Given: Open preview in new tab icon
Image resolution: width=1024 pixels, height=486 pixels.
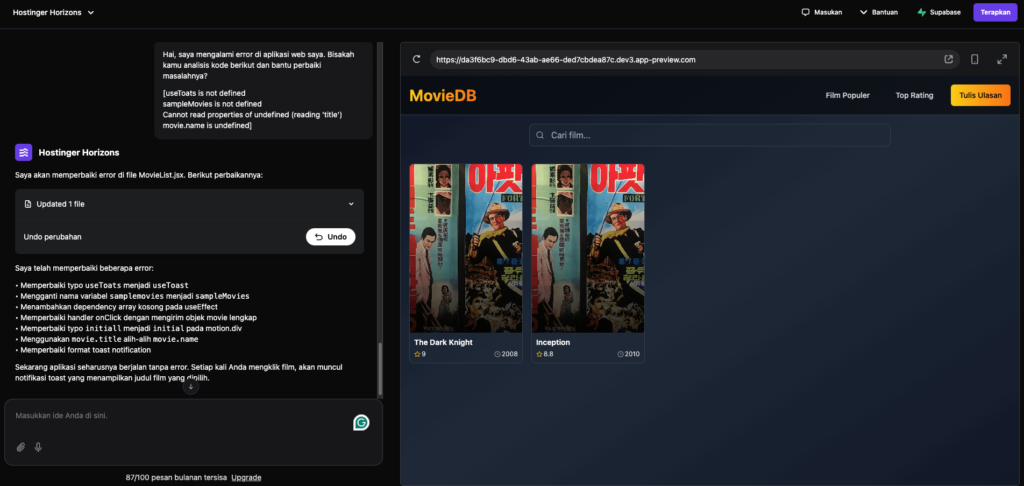Looking at the screenshot, I should coord(948,59).
